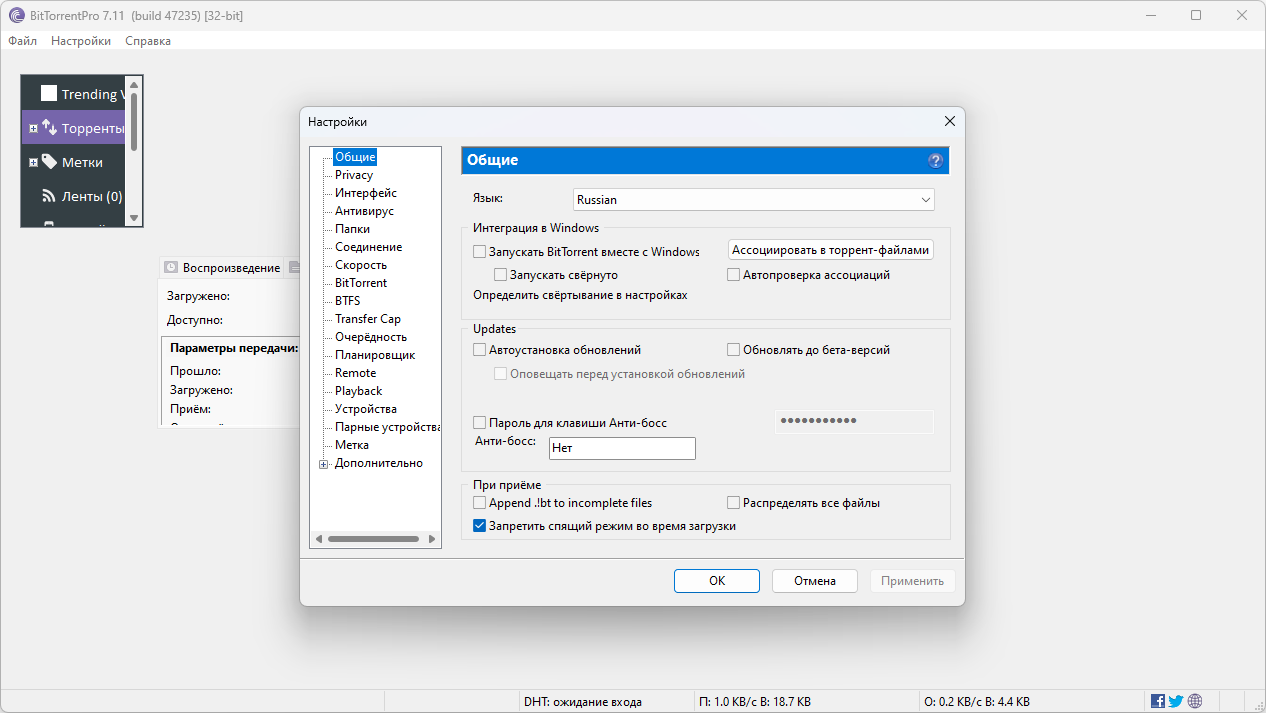Select Remote in settings tree
This screenshot has width=1266, height=713.
click(x=356, y=373)
